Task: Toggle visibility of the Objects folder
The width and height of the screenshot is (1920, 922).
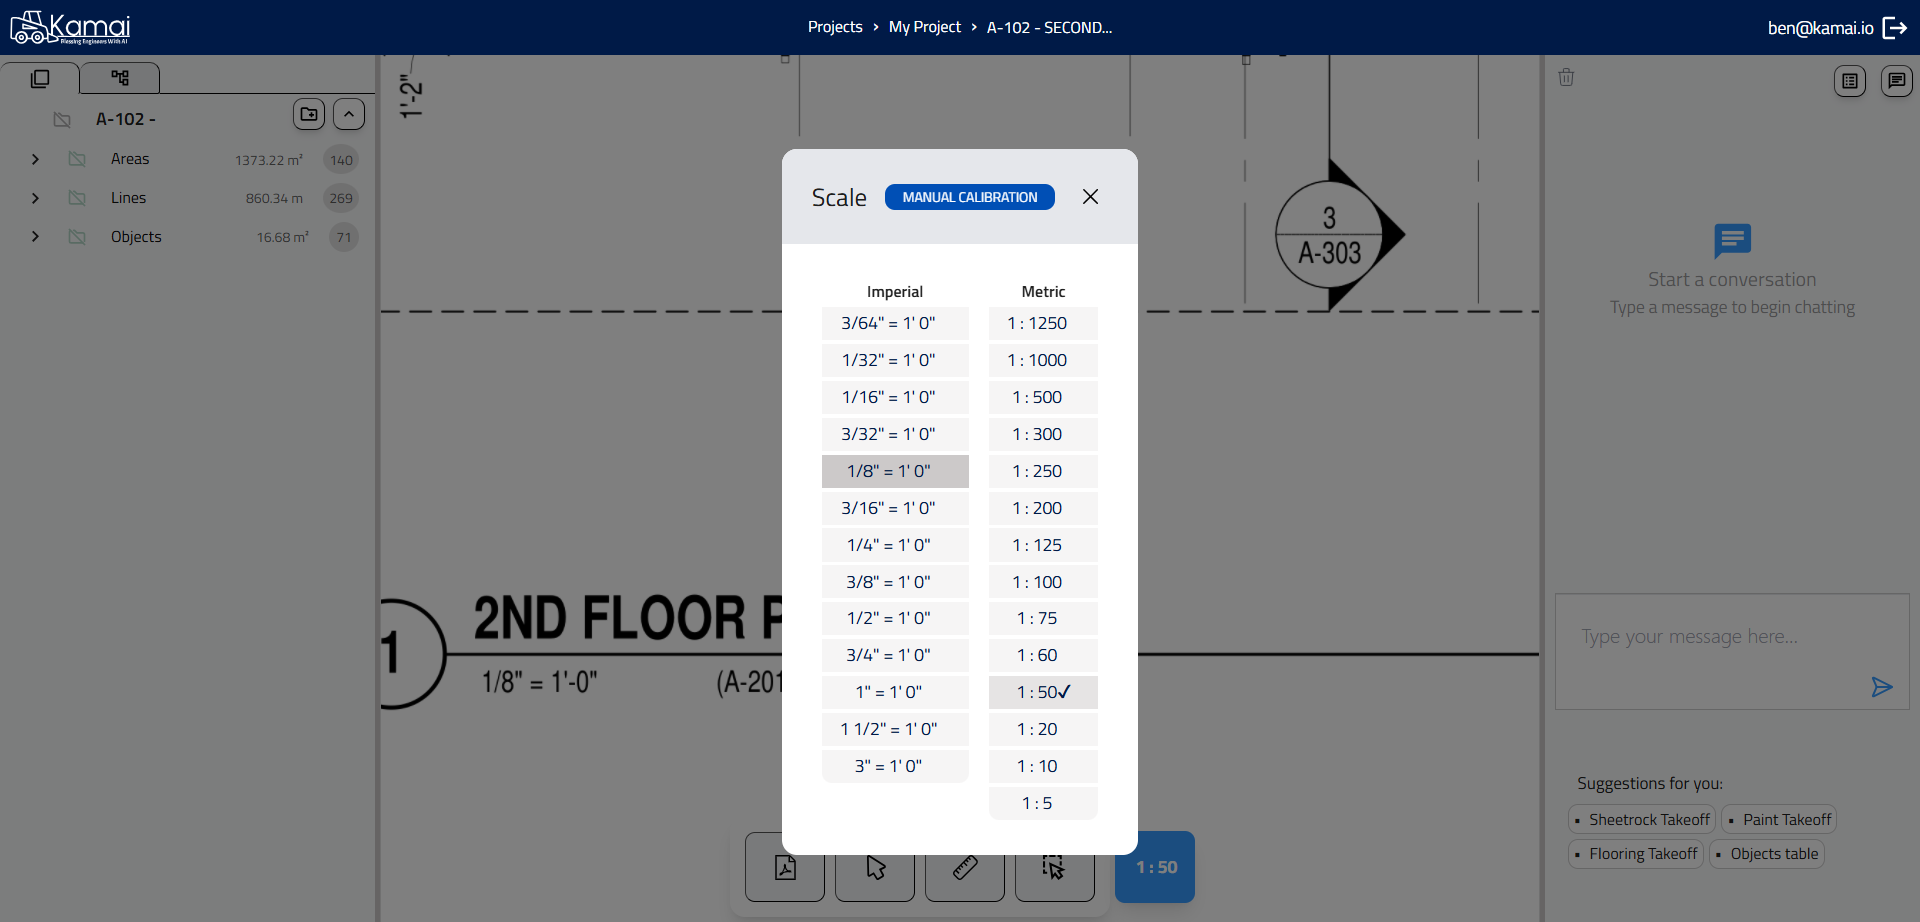Action: pyautogui.click(x=77, y=237)
